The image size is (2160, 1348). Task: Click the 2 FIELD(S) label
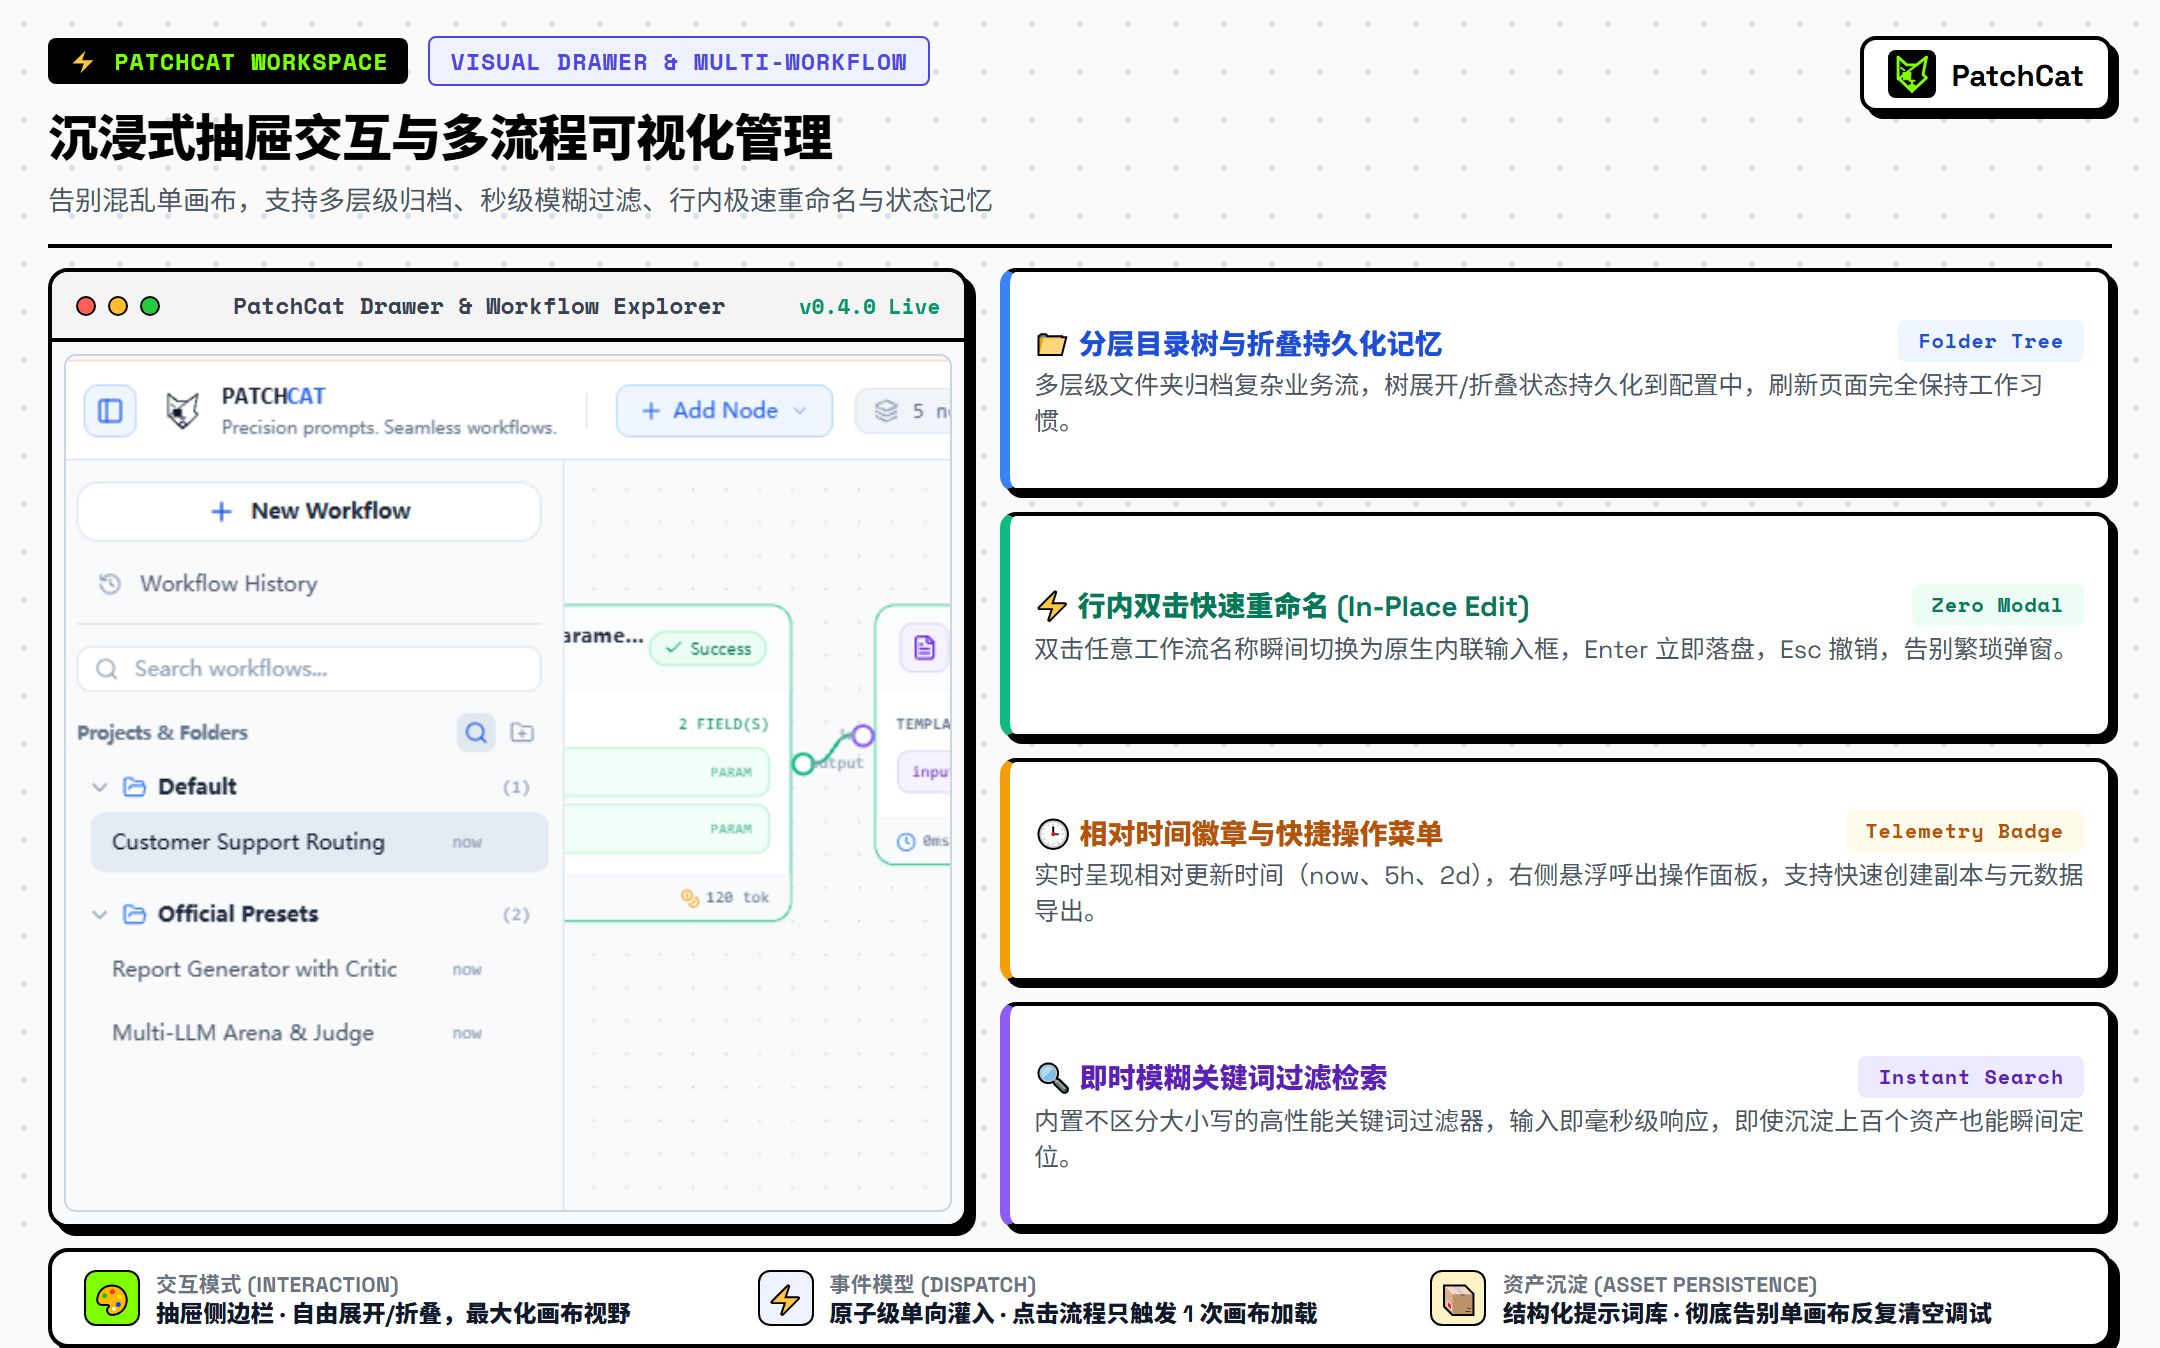click(x=723, y=724)
